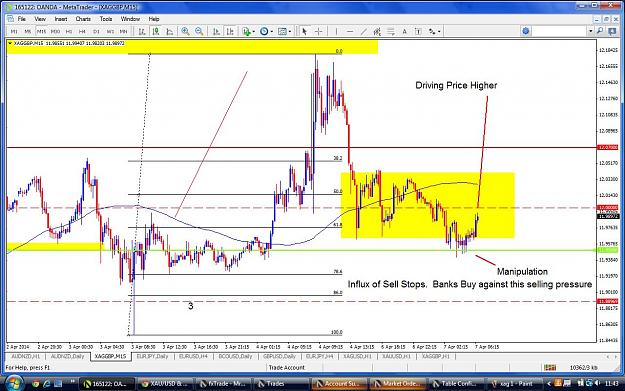Select the text label tool
Screen dimensions: 625x391
pos(418,31)
